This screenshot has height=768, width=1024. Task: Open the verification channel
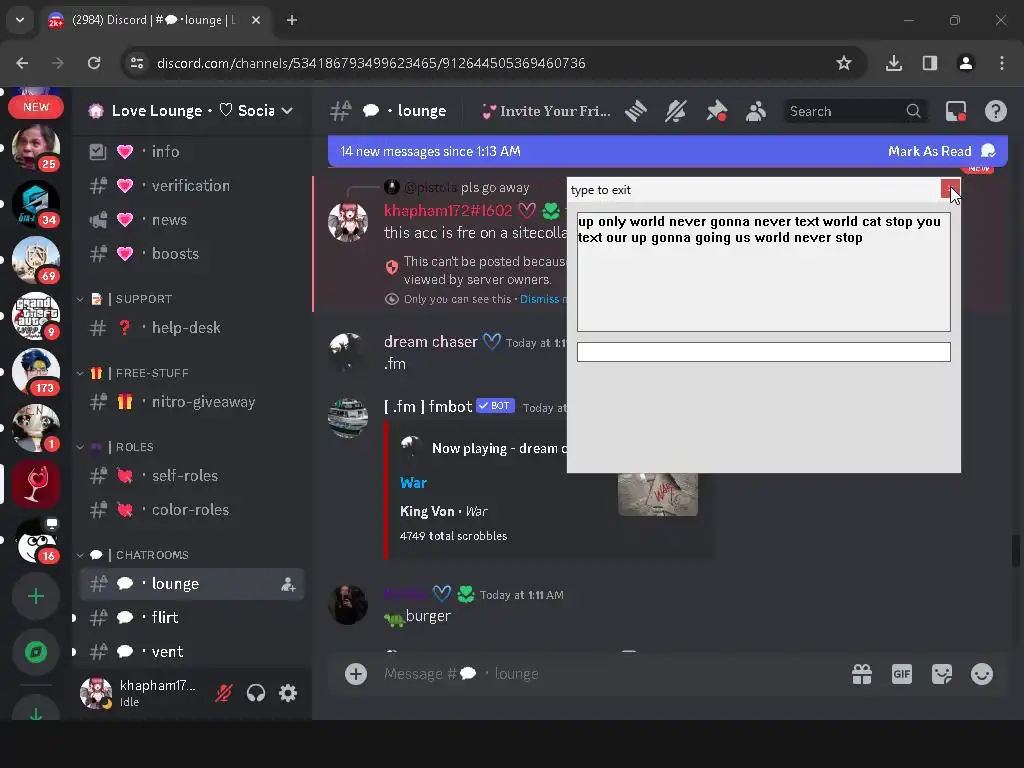point(191,185)
